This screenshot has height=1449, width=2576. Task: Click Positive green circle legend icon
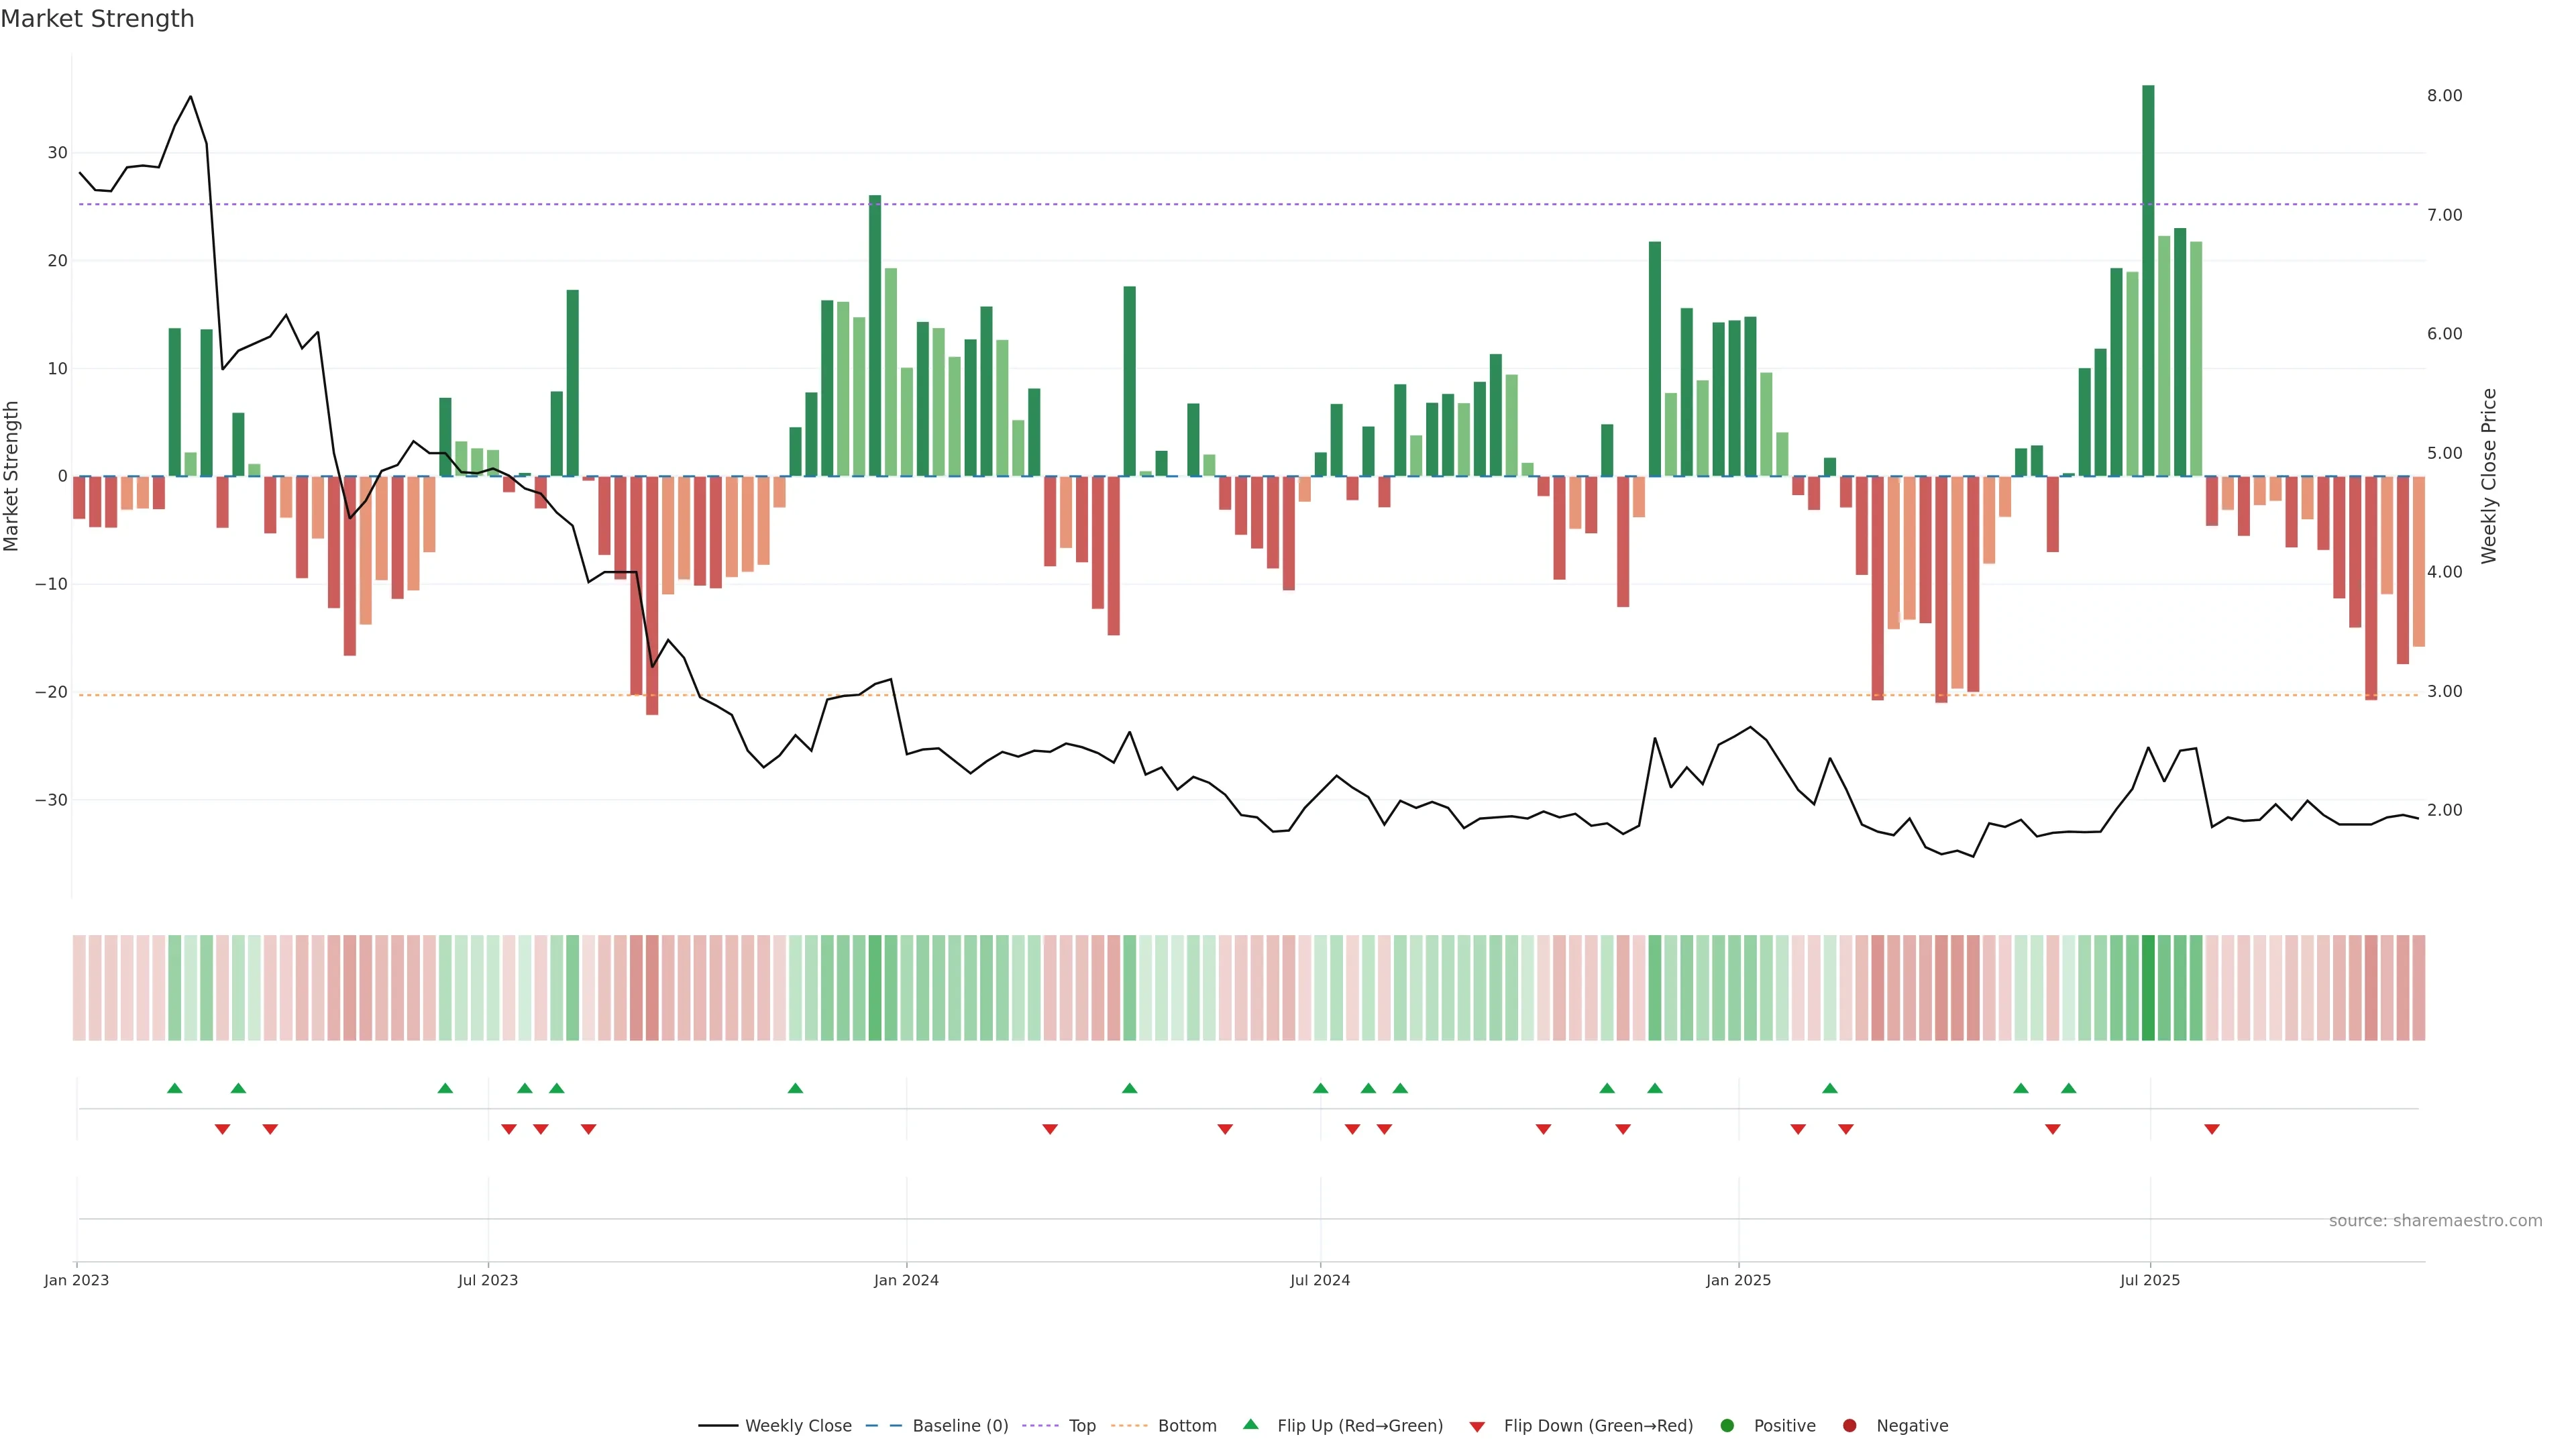1727,1426
